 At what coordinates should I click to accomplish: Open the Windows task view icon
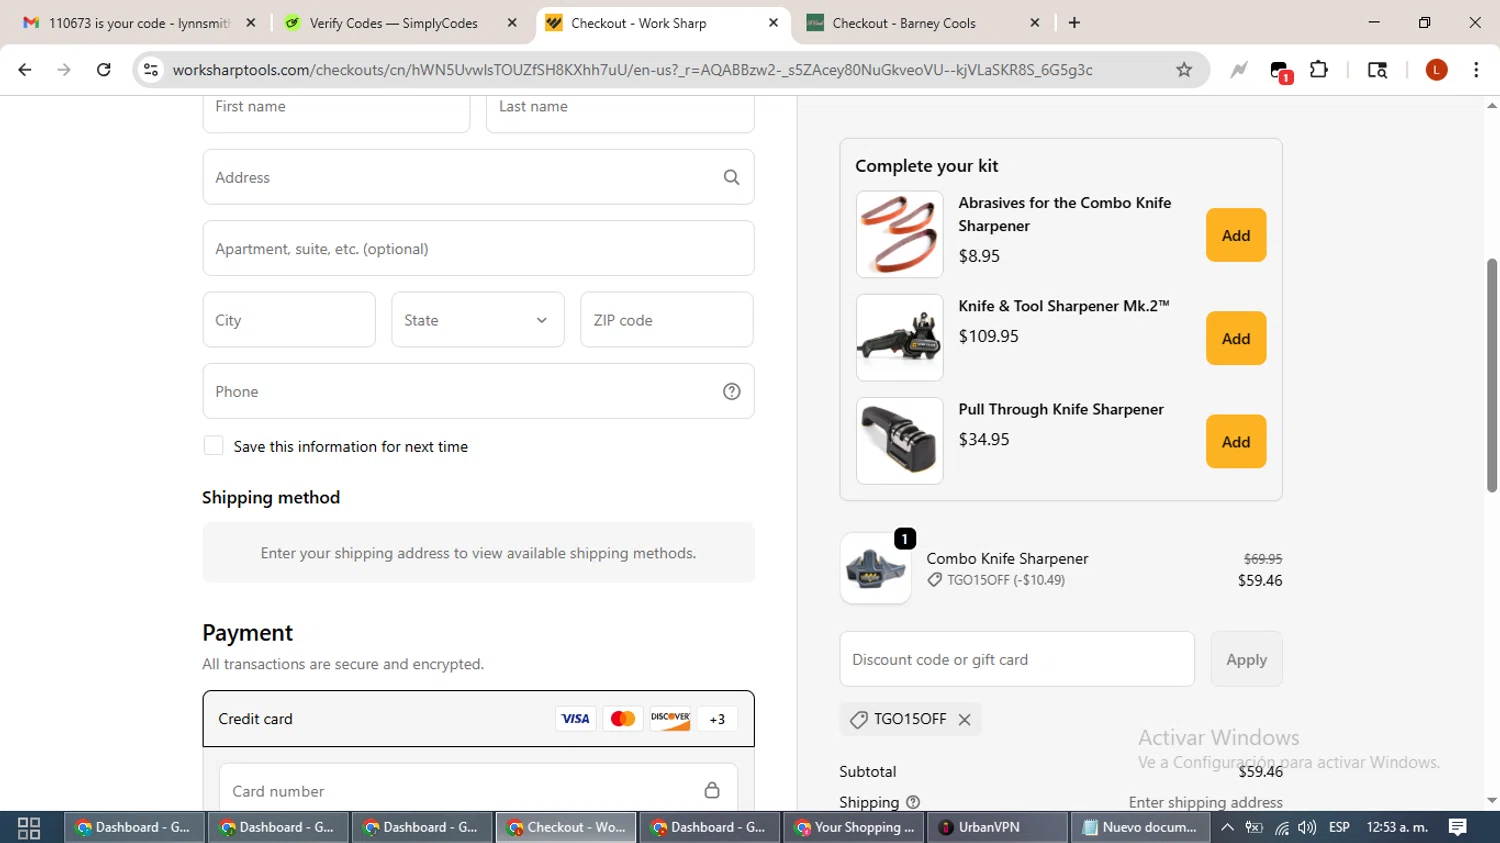click(29, 827)
